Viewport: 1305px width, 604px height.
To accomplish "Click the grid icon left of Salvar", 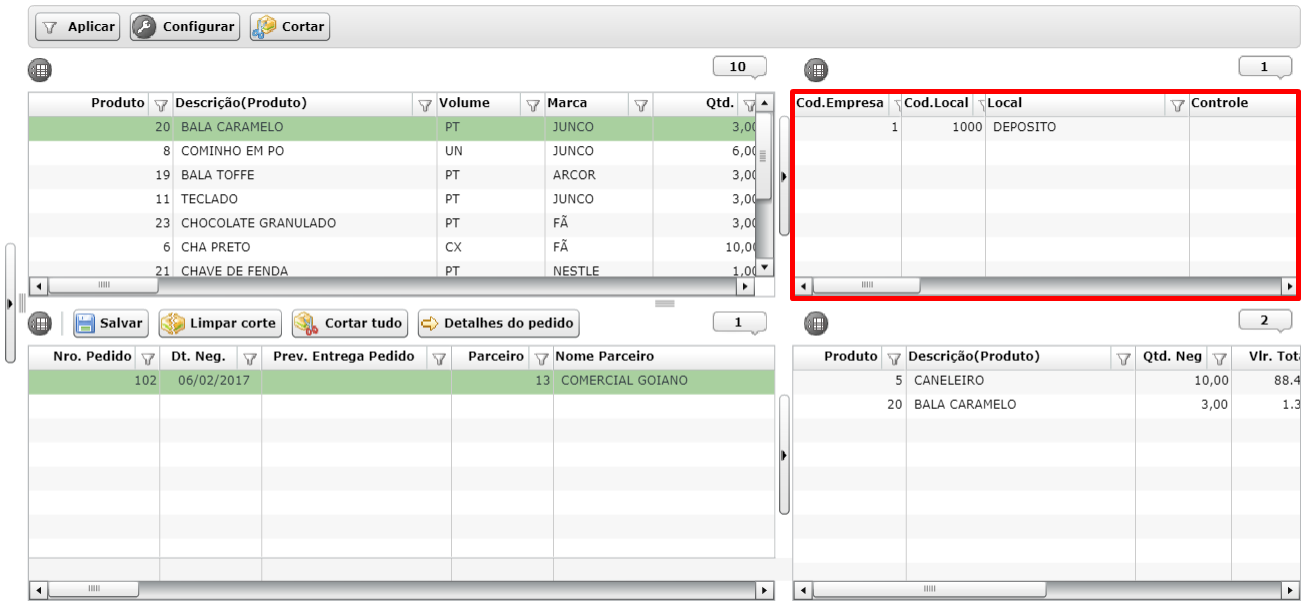I will pyautogui.click(x=39, y=324).
